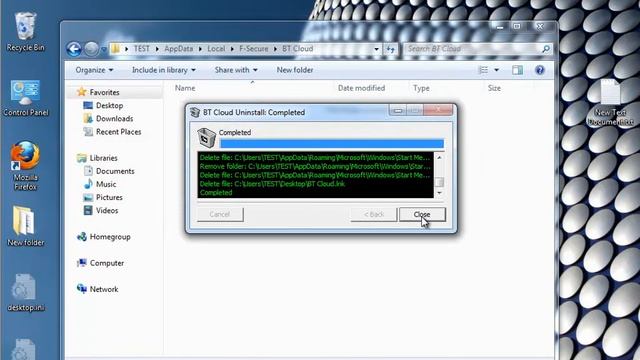This screenshot has width=640, height=360.
Task: Open the recent pages dropdown beside Forward
Action: pyautogui.click(x=104, y=49)
